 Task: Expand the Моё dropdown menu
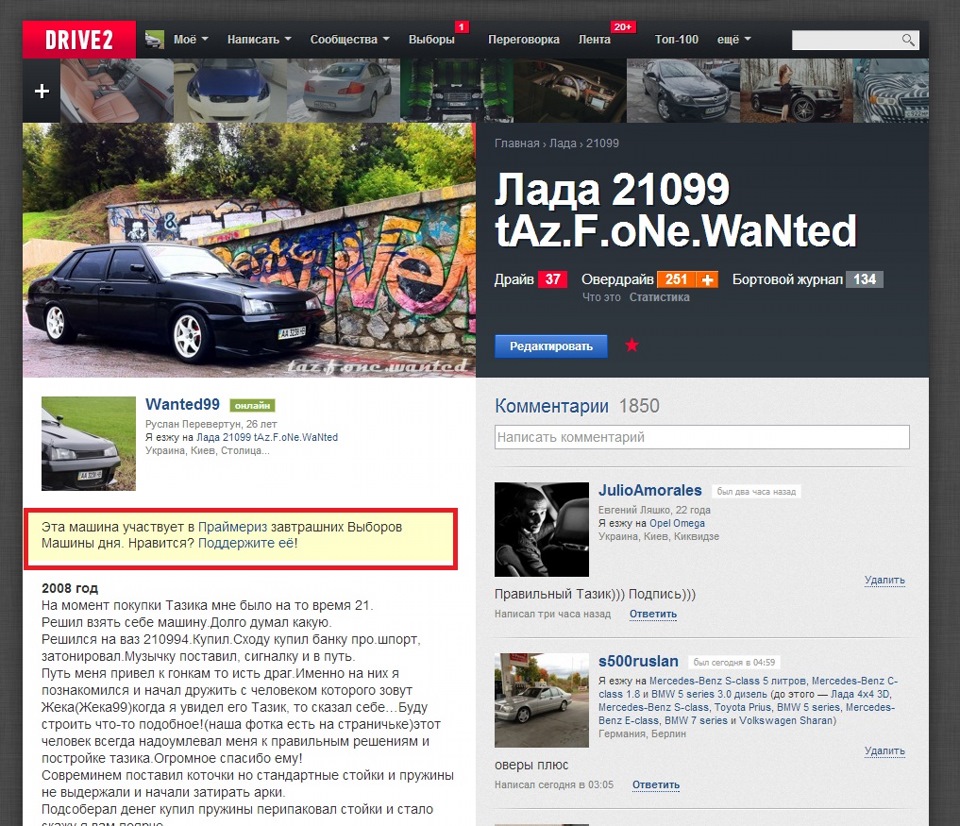pos(190,39)
